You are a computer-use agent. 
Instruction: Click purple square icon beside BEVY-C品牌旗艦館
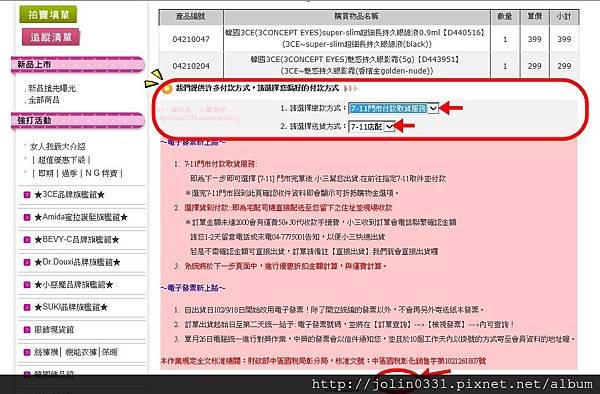point(27,240)
